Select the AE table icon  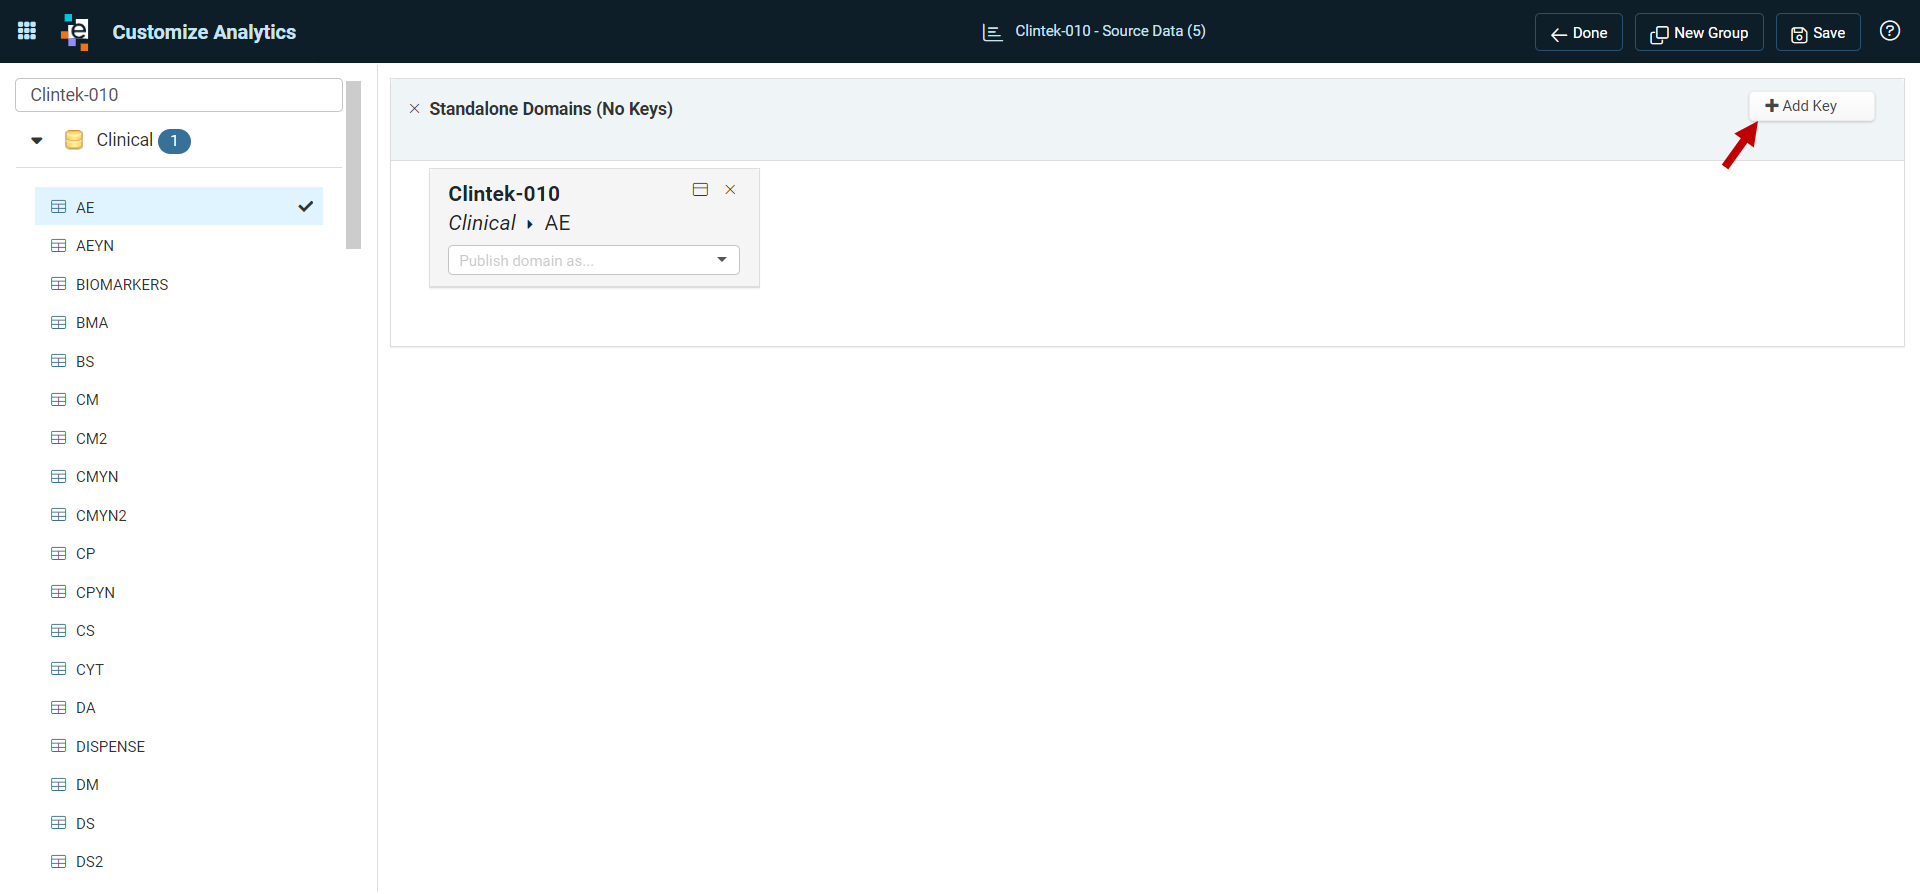point(59,207)
